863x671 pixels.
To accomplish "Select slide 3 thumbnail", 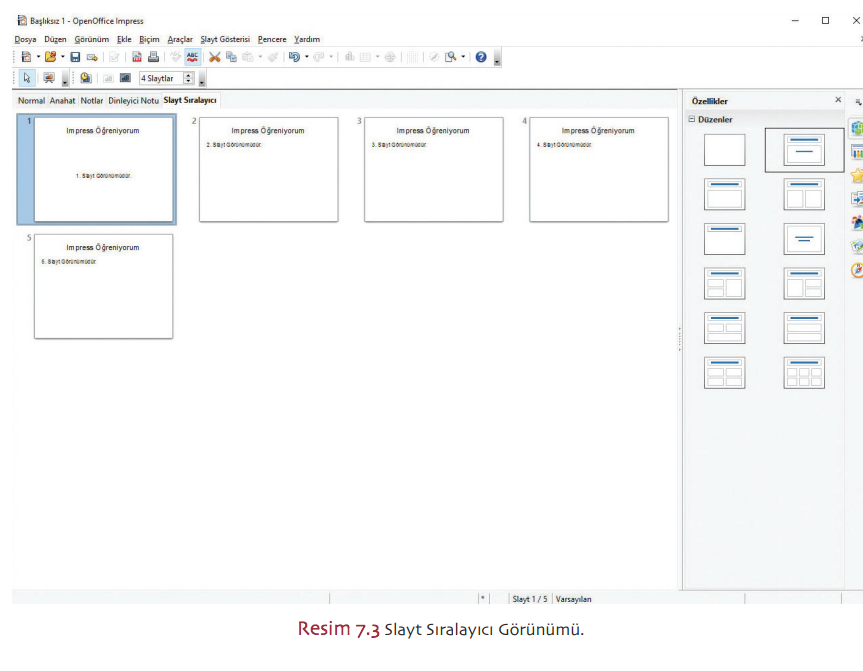I will point(433,169).
